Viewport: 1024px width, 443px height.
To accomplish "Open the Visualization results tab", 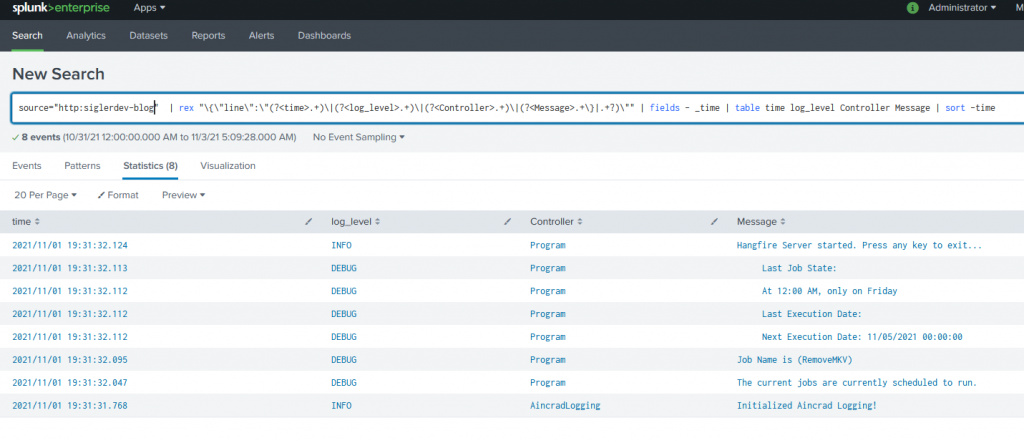I will (x=228, y=166).
